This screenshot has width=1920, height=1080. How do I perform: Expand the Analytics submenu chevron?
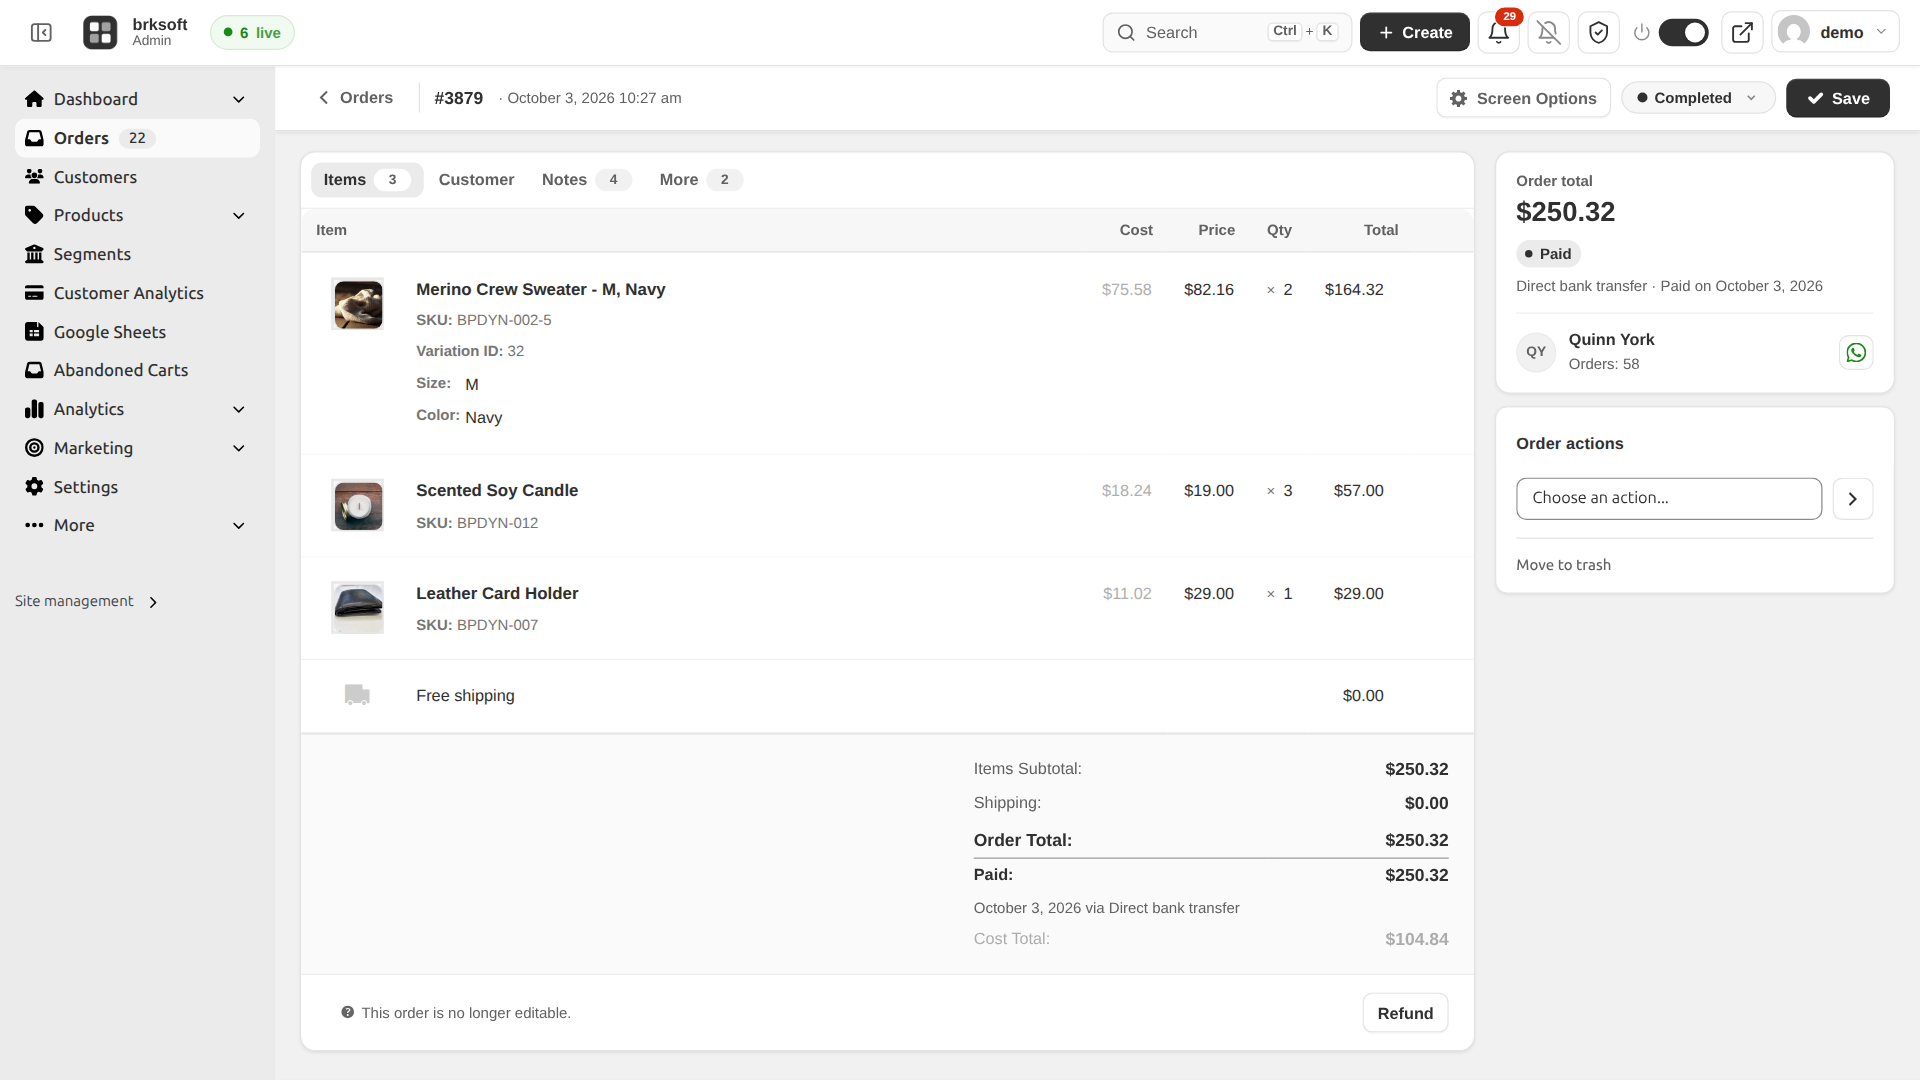[x=238, y=409]
